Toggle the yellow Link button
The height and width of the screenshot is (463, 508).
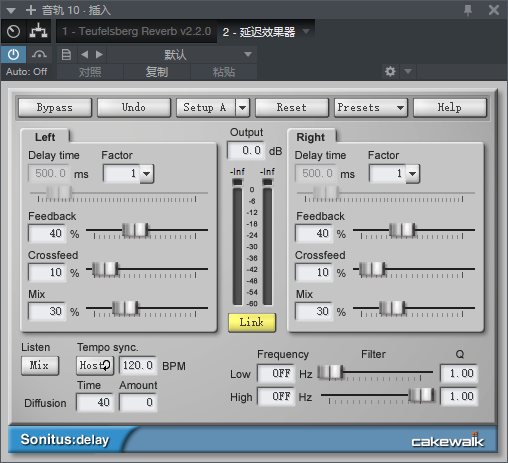(252, 323)
